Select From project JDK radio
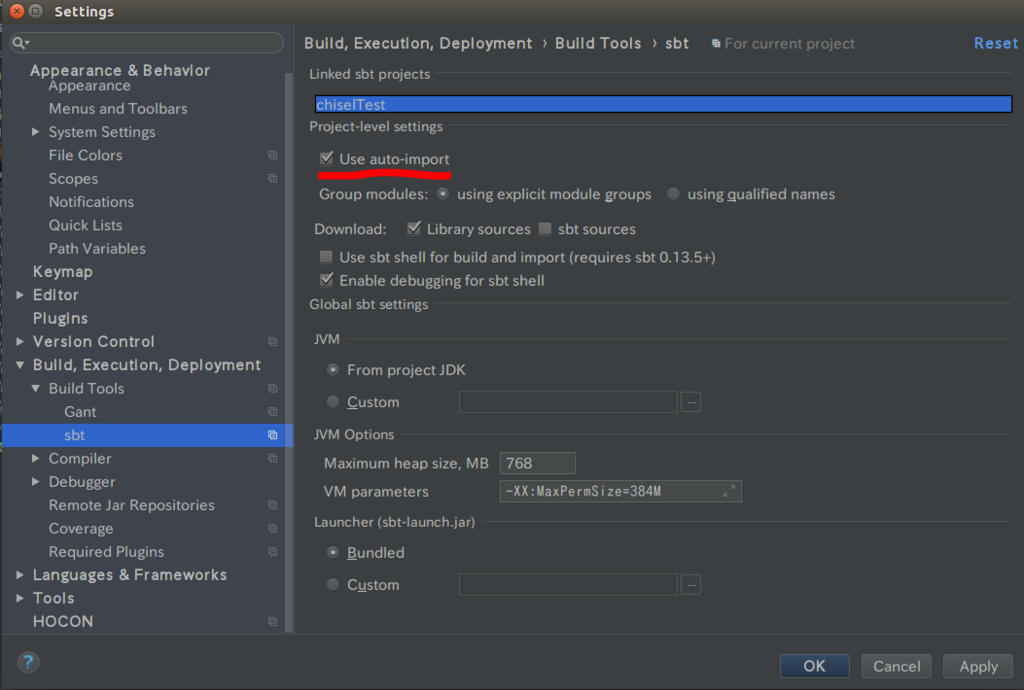The width and height of the screenshot is (1024, 690). point(333,369)
